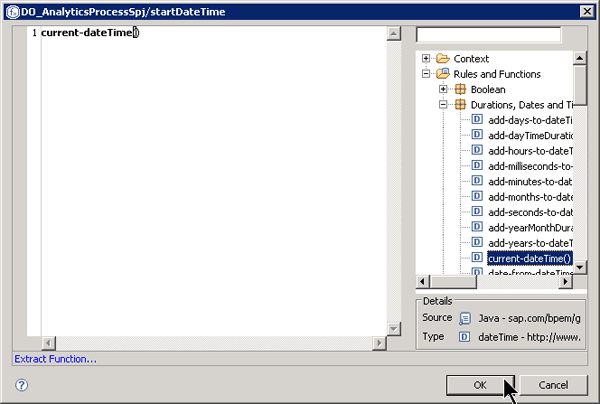The width and height of the screenshot is (600, 404).
Task: Select the Context tree item
Action: coord(471,59)
